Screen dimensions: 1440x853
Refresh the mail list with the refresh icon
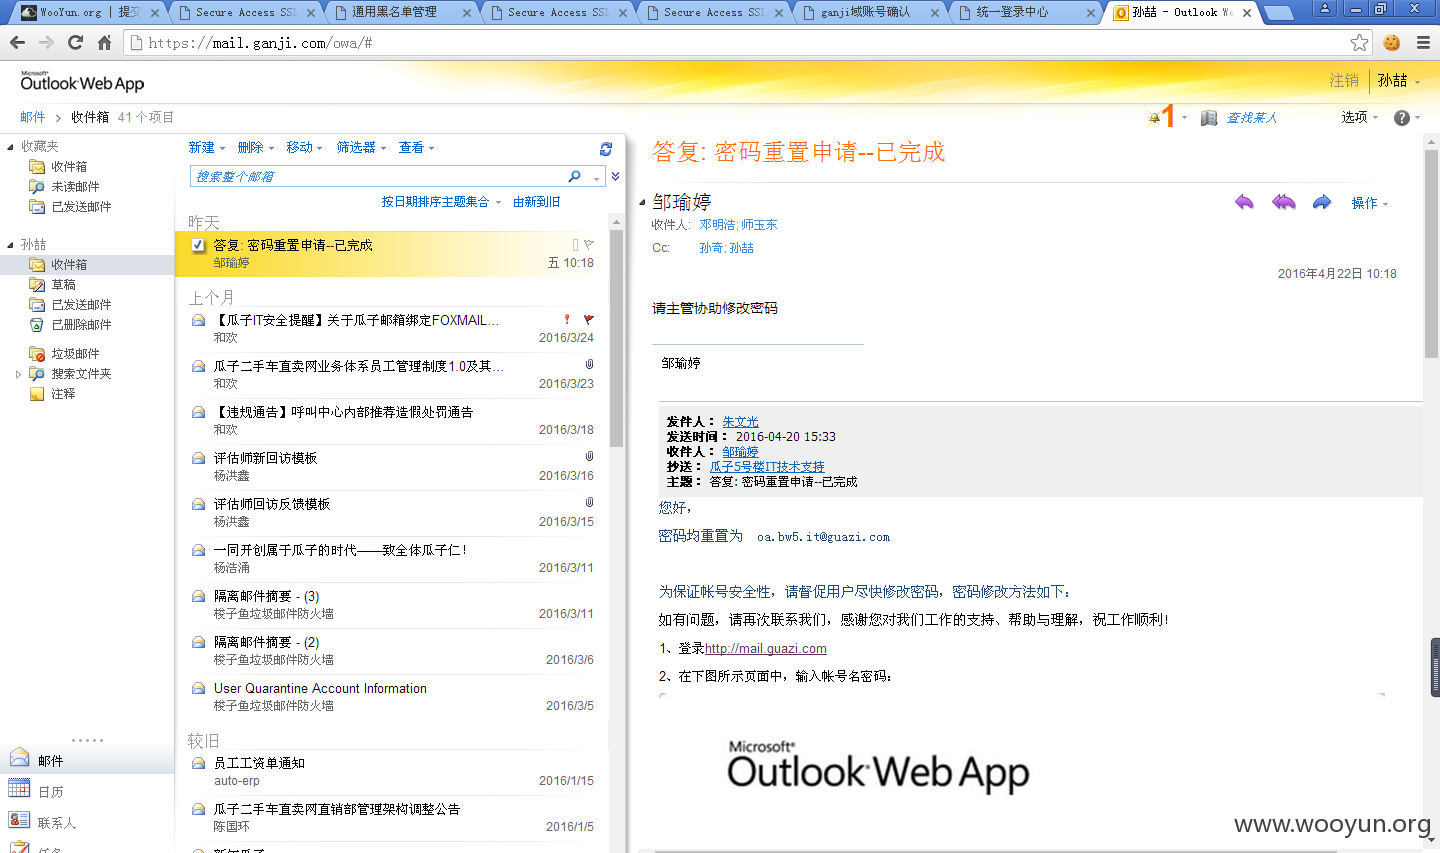click(x=606, y=148)
